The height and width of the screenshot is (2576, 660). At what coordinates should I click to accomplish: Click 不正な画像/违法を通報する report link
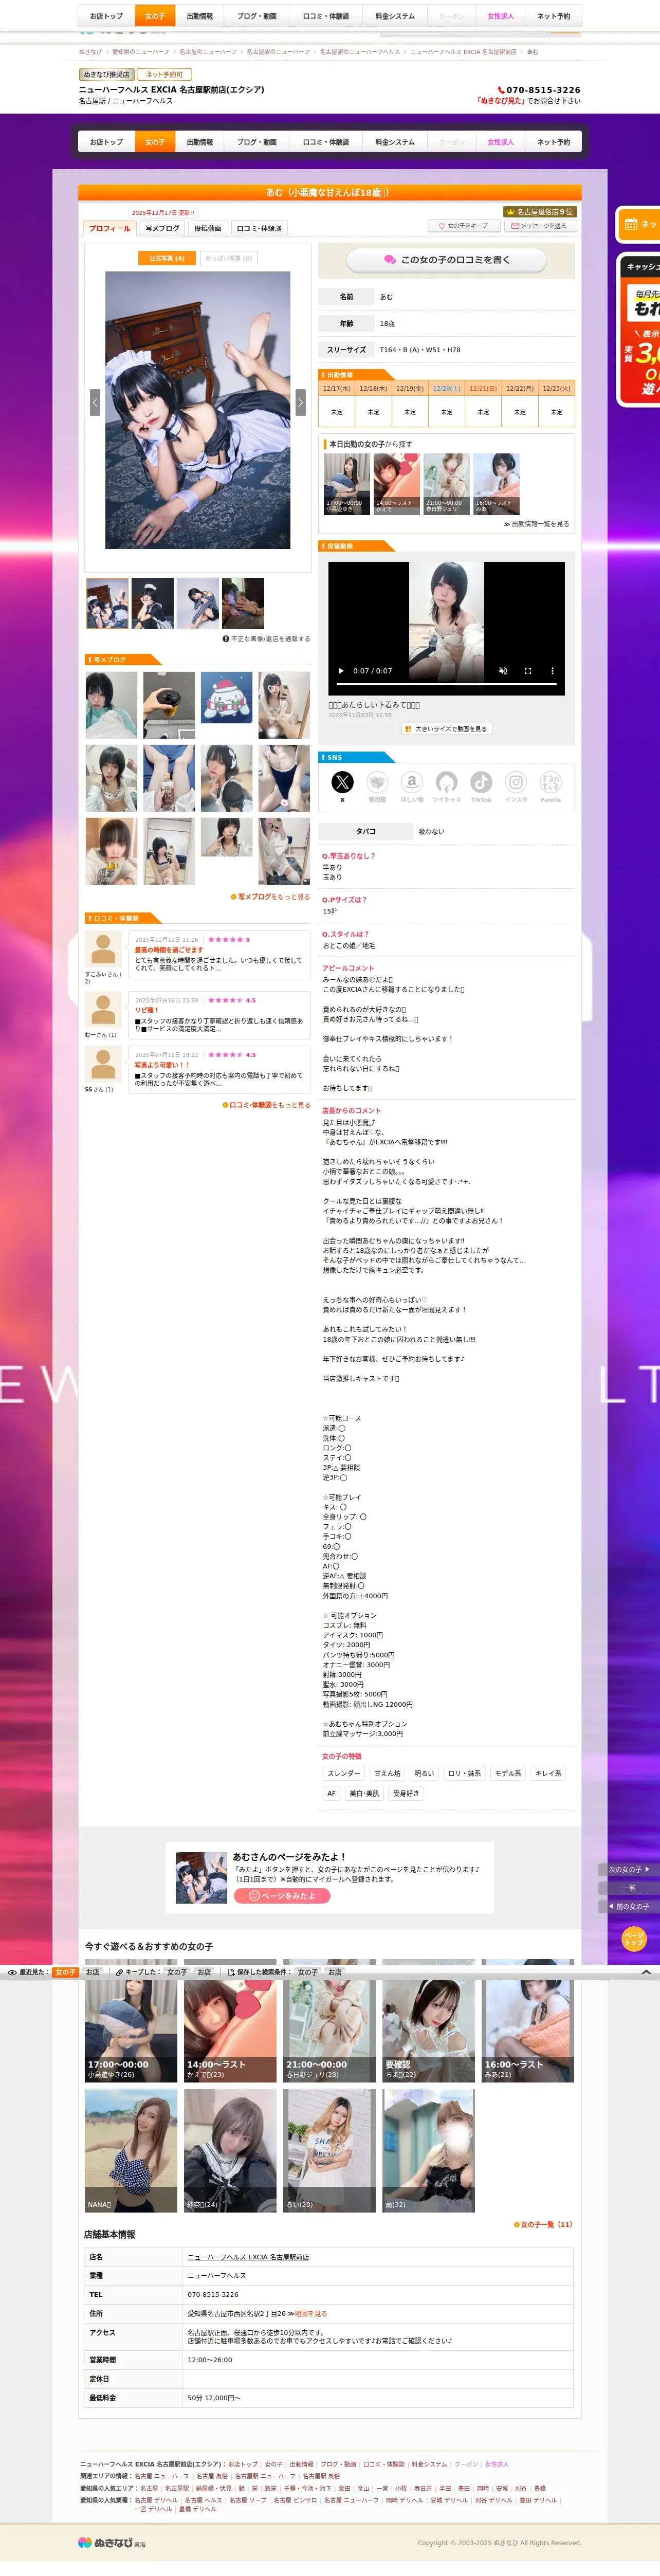(x=266, y=639)
